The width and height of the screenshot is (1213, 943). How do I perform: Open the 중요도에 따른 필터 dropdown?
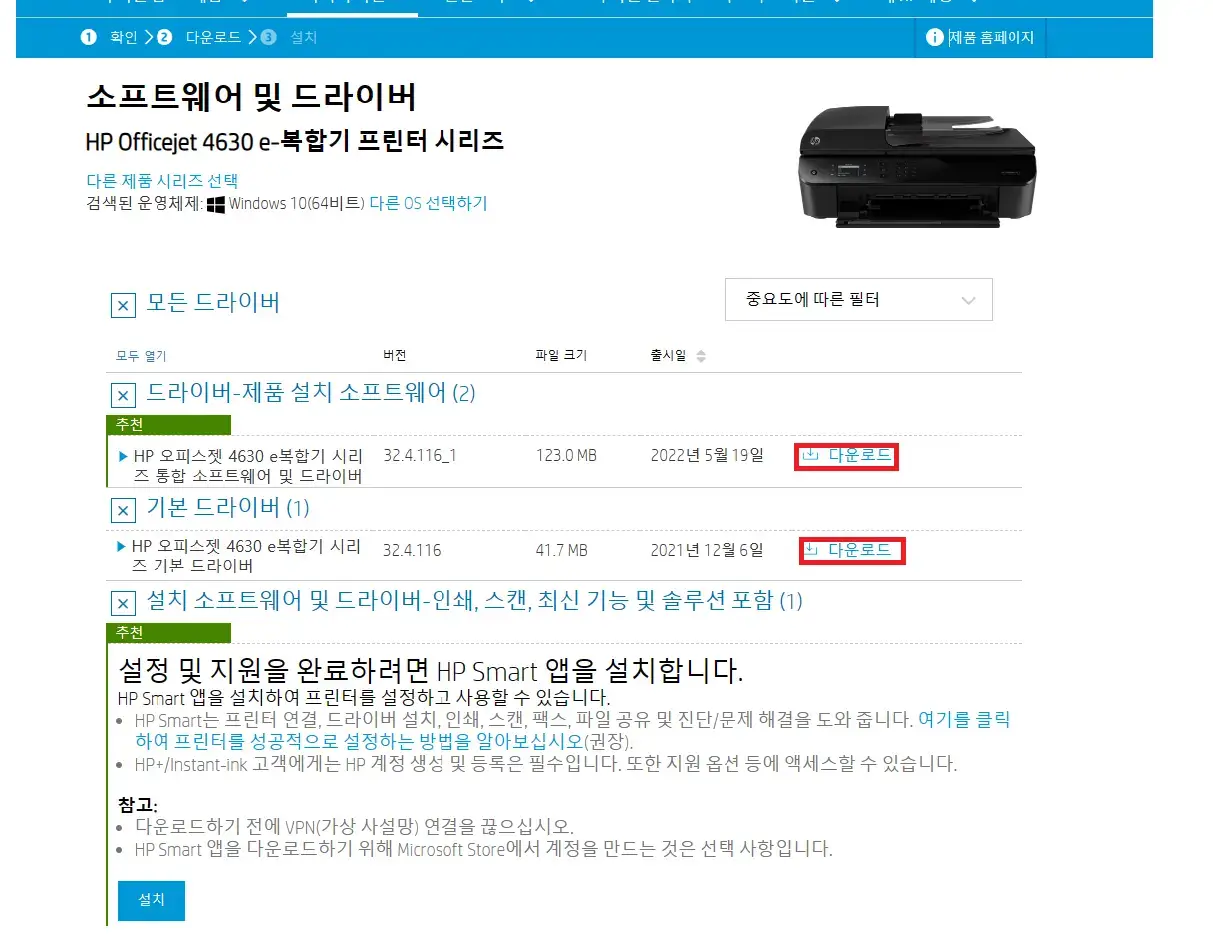point(859,299)
